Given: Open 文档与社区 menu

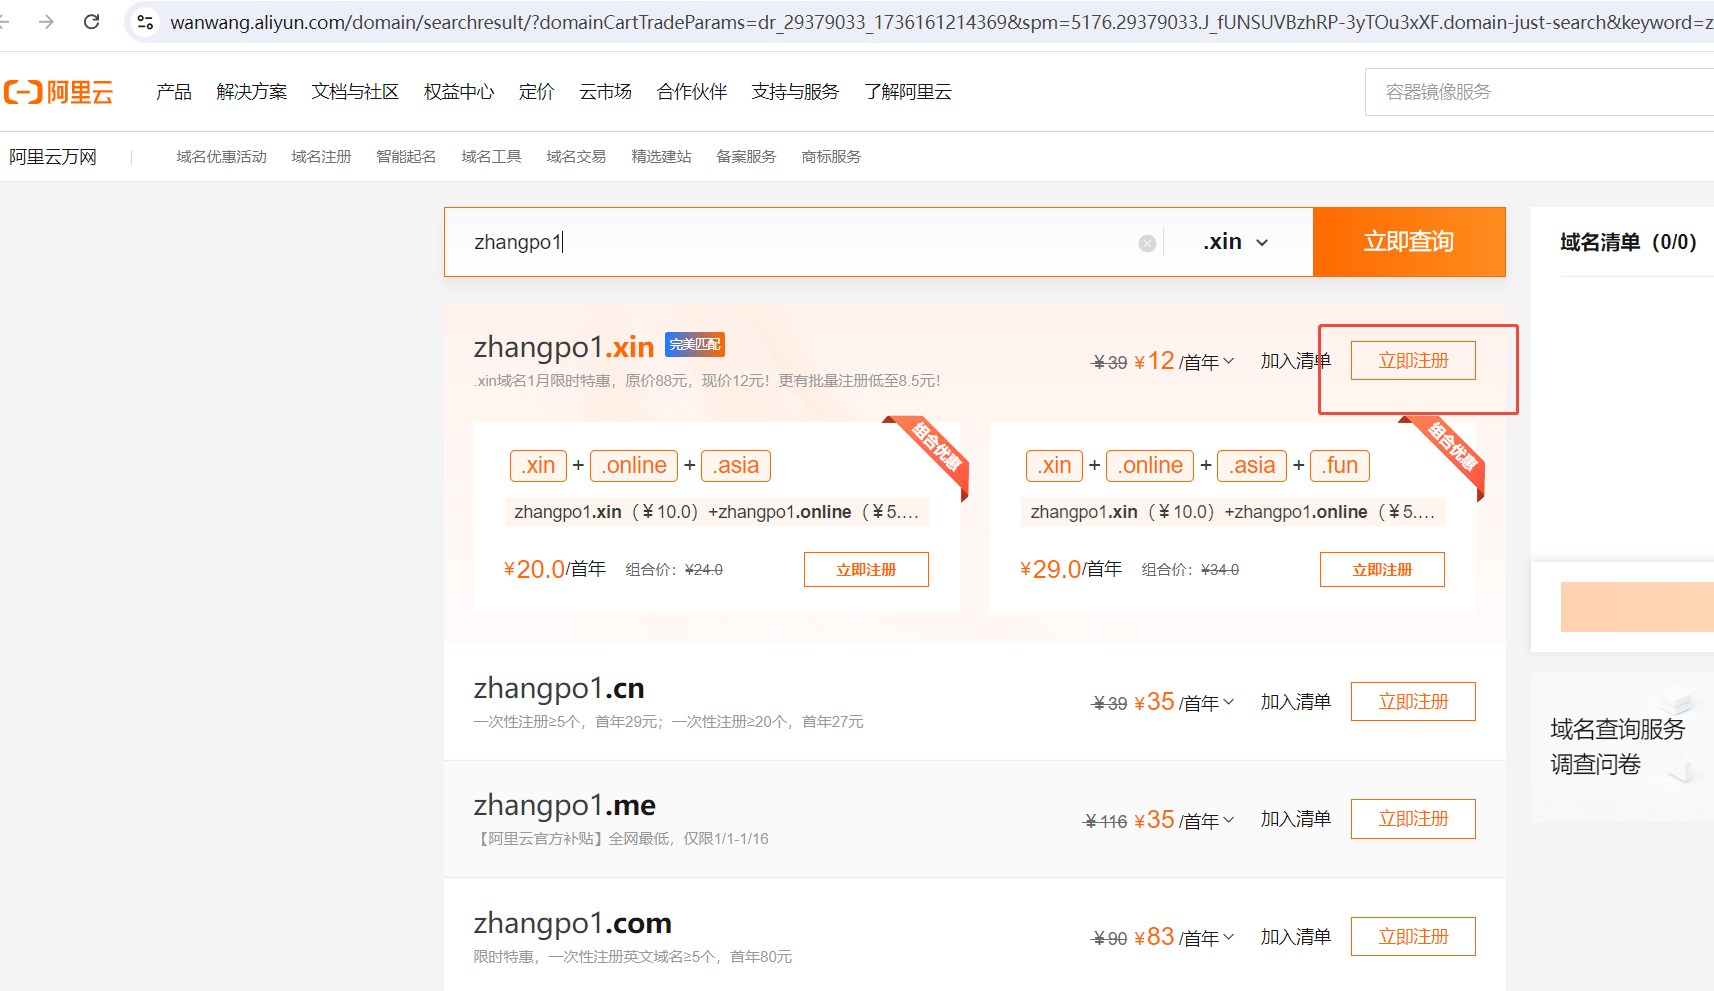Looking at the screenshot, I should 355,92.
